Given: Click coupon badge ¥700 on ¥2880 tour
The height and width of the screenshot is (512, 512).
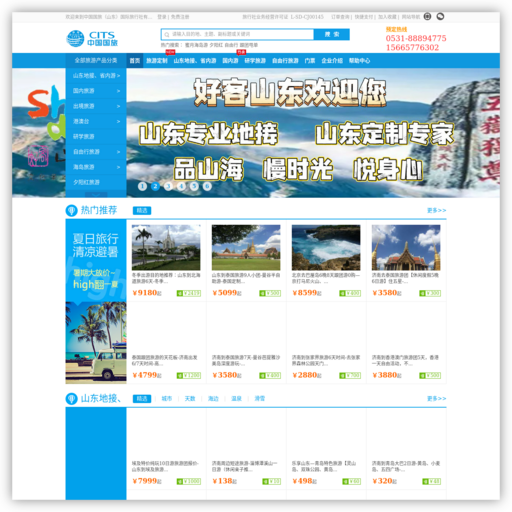Looking at the screenshot, I should [350, 376].
